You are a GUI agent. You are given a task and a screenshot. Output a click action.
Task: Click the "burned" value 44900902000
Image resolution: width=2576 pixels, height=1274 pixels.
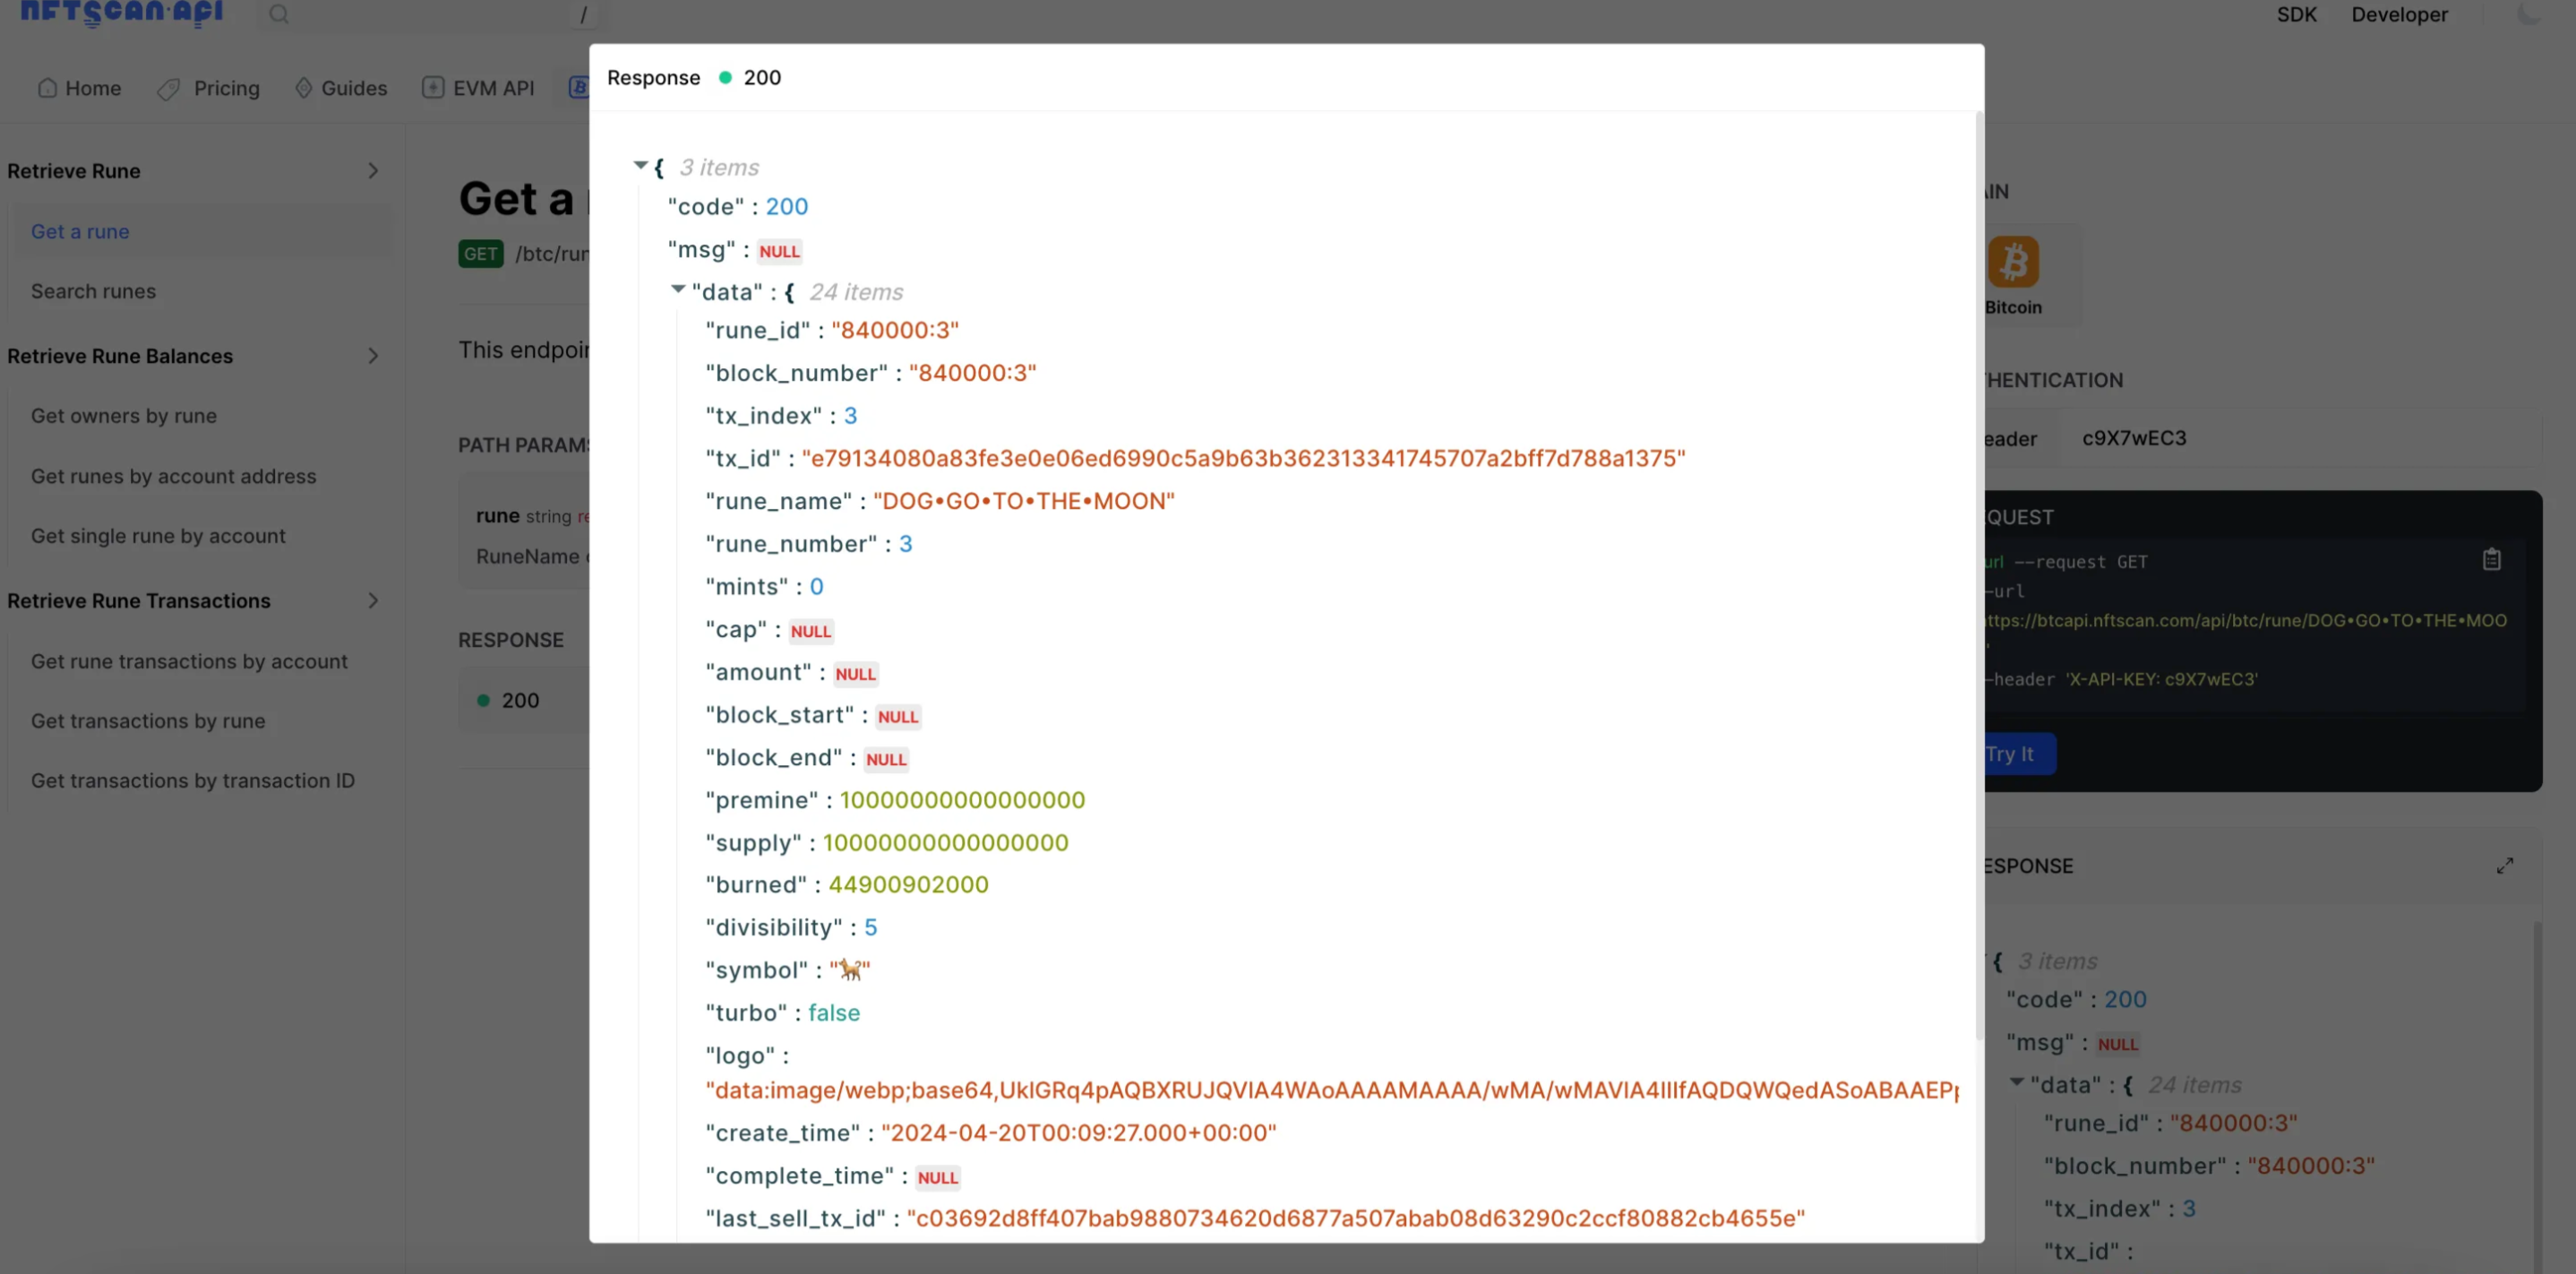[x=907, y=885]
